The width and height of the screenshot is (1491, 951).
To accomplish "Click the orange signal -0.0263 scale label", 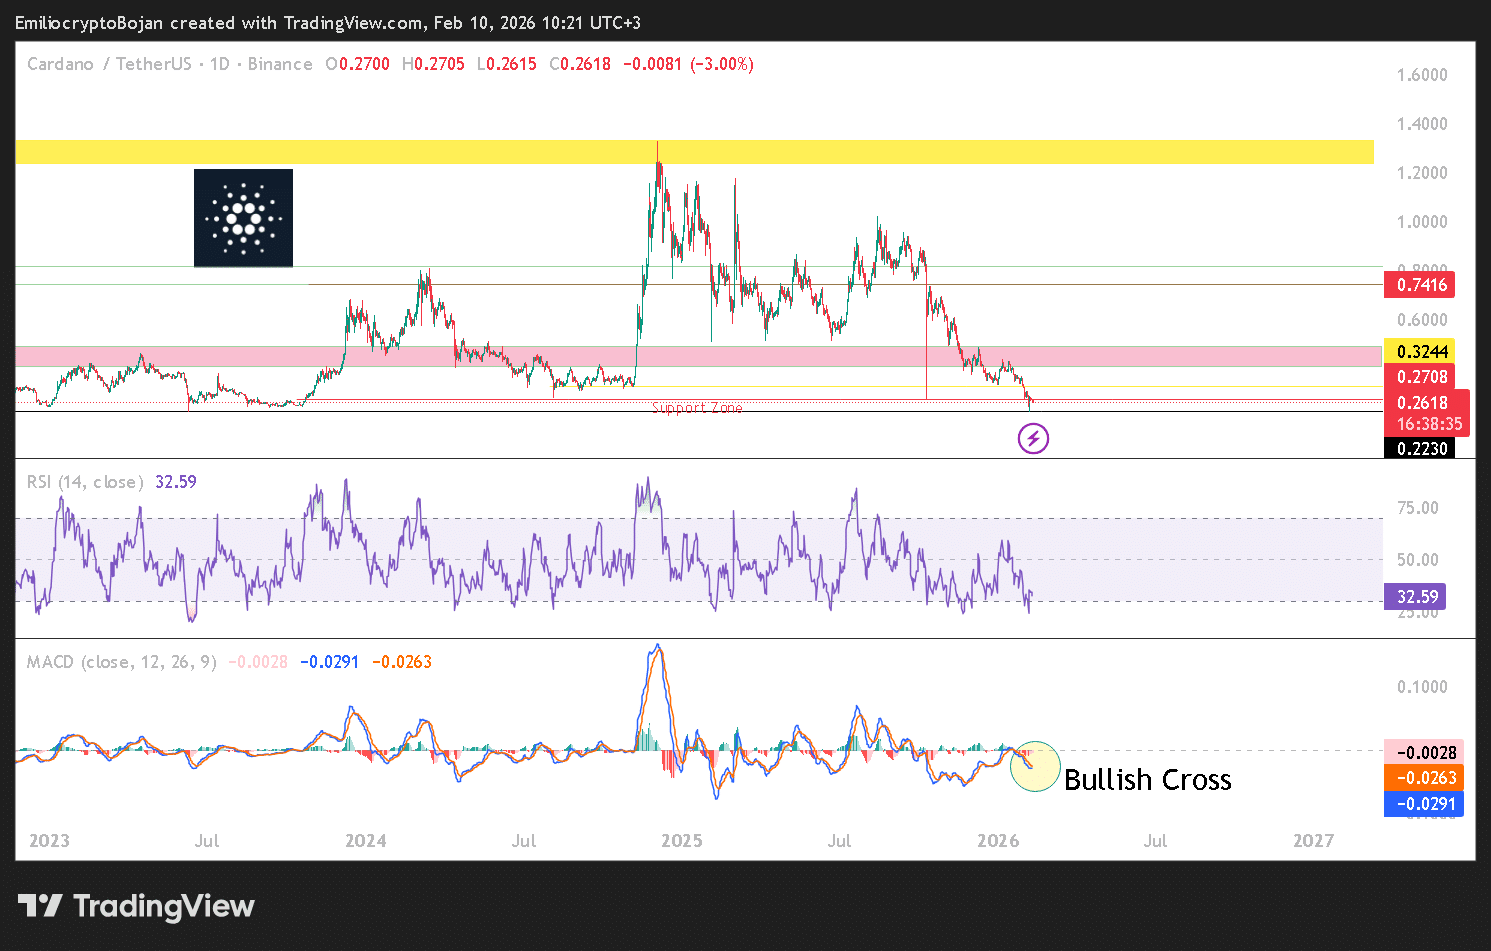I will (x=1424, y=778).
